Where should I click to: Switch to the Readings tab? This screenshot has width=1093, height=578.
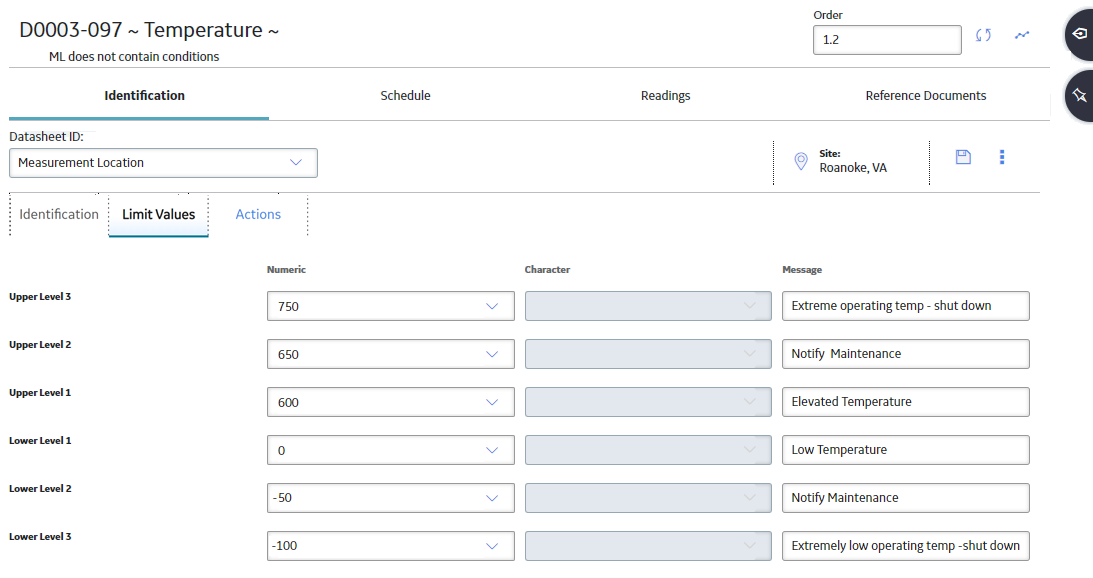(665, 96)
